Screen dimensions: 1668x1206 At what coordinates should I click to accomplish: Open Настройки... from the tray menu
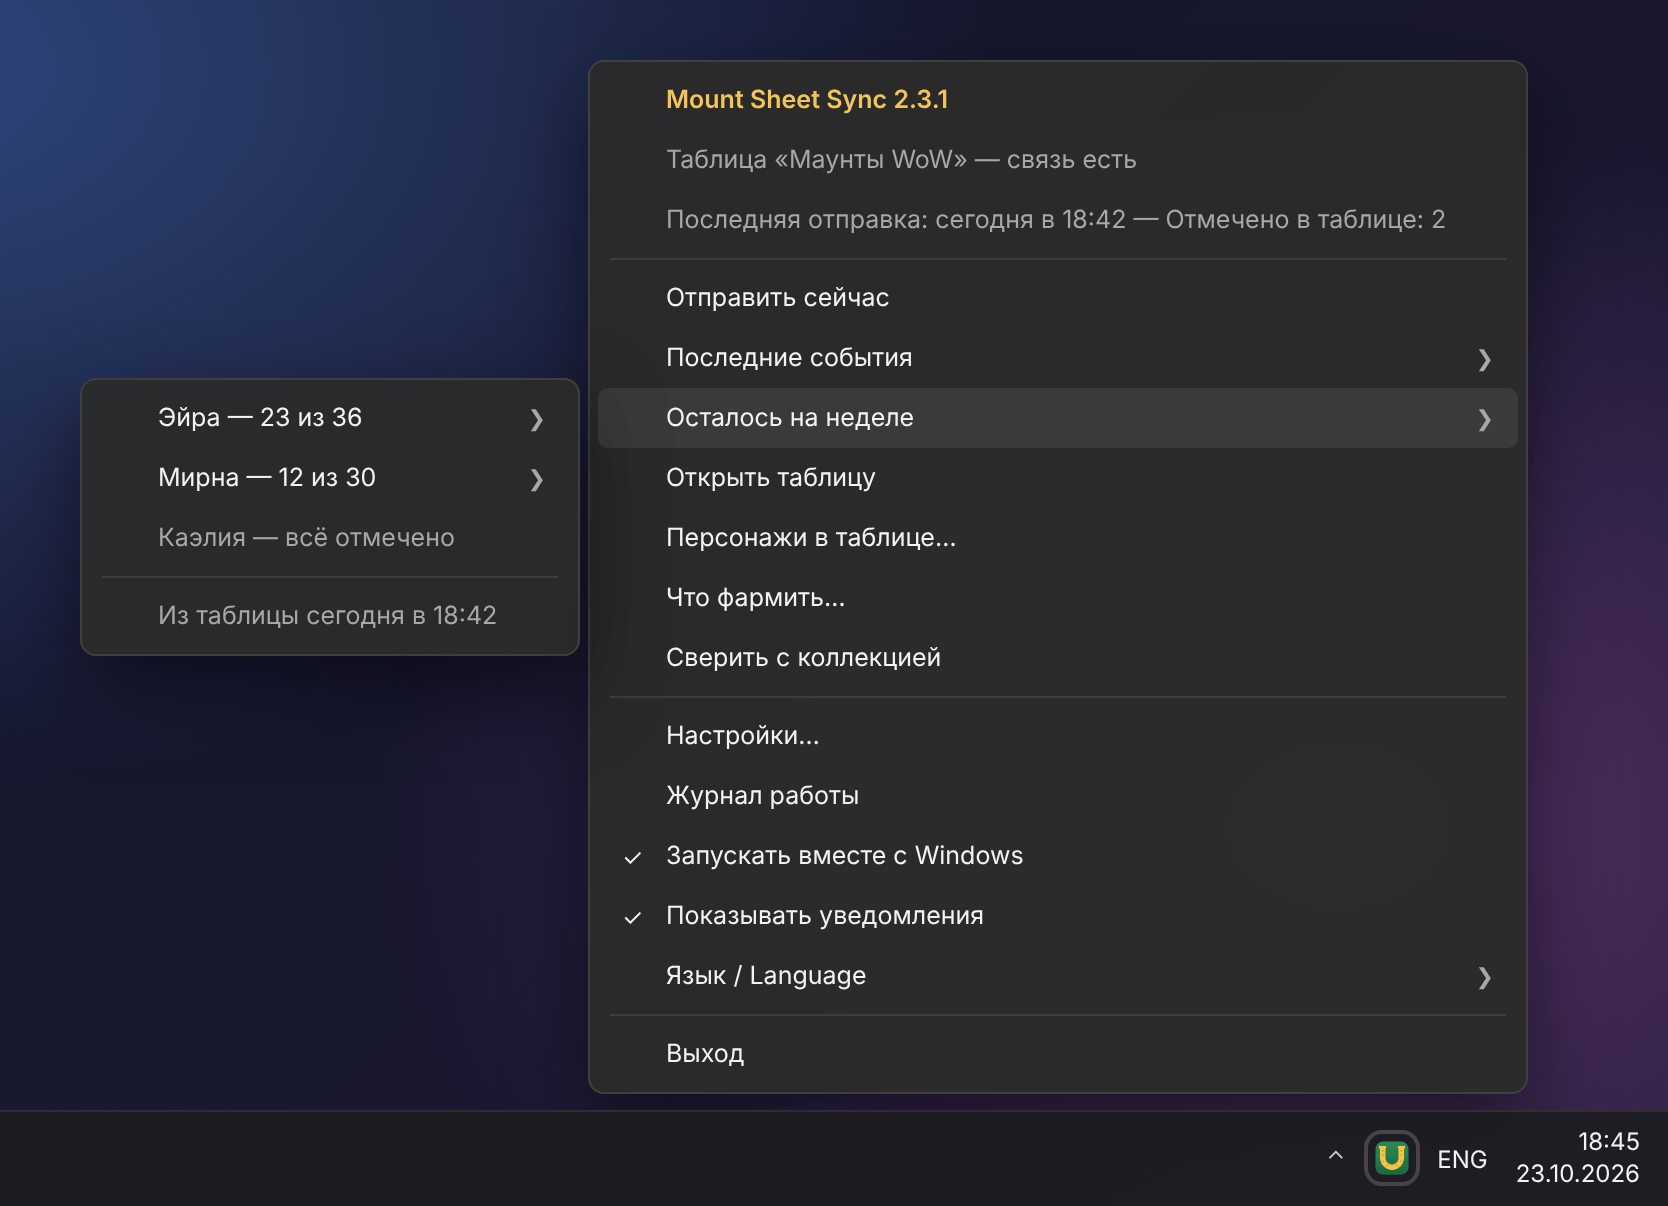pos(1058,736)
